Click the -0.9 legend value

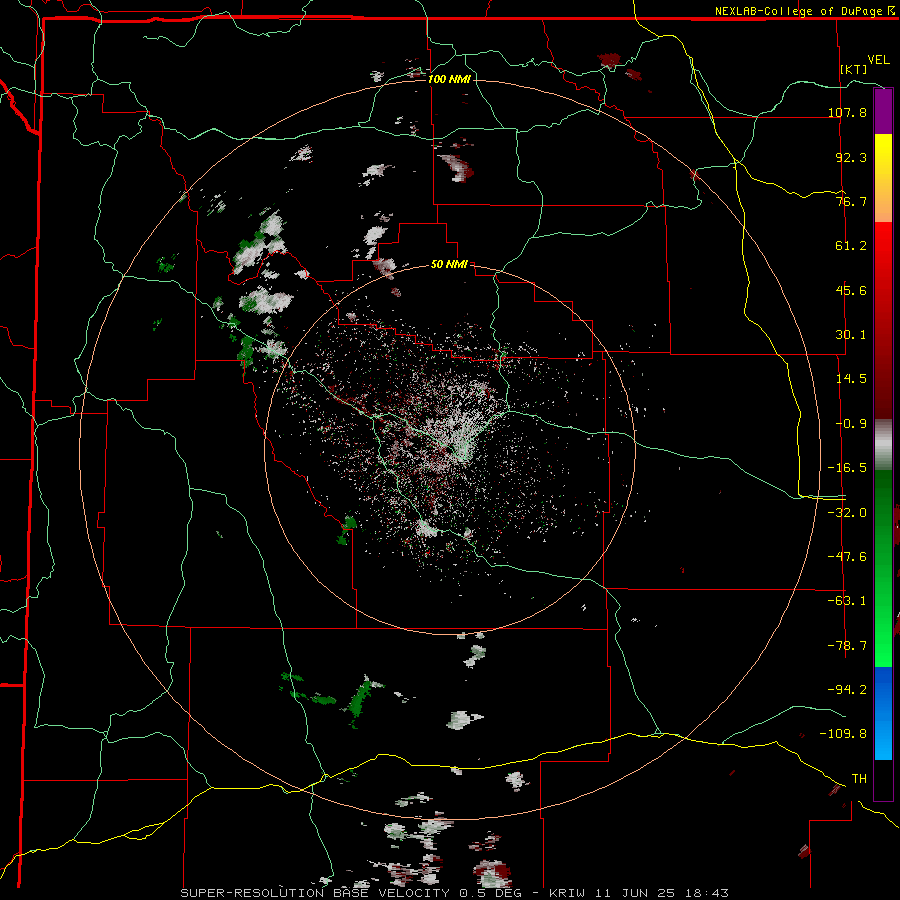coord(851,424)
